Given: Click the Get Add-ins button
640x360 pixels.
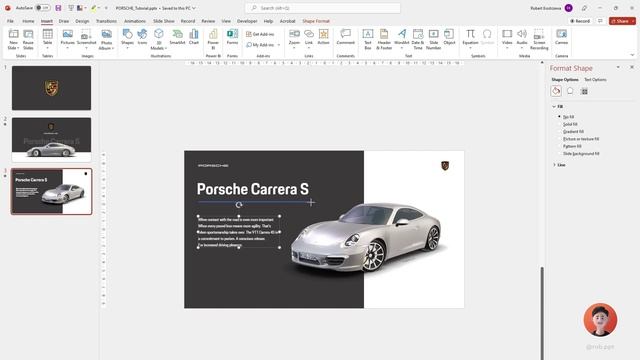Looking at the screenshot, I should [x=260, y=34].
